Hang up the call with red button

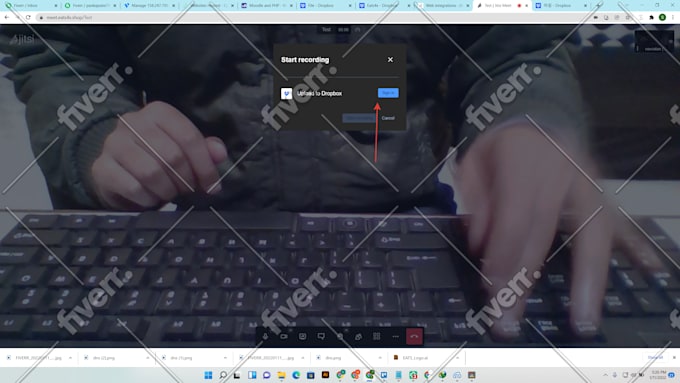point(414,336)
